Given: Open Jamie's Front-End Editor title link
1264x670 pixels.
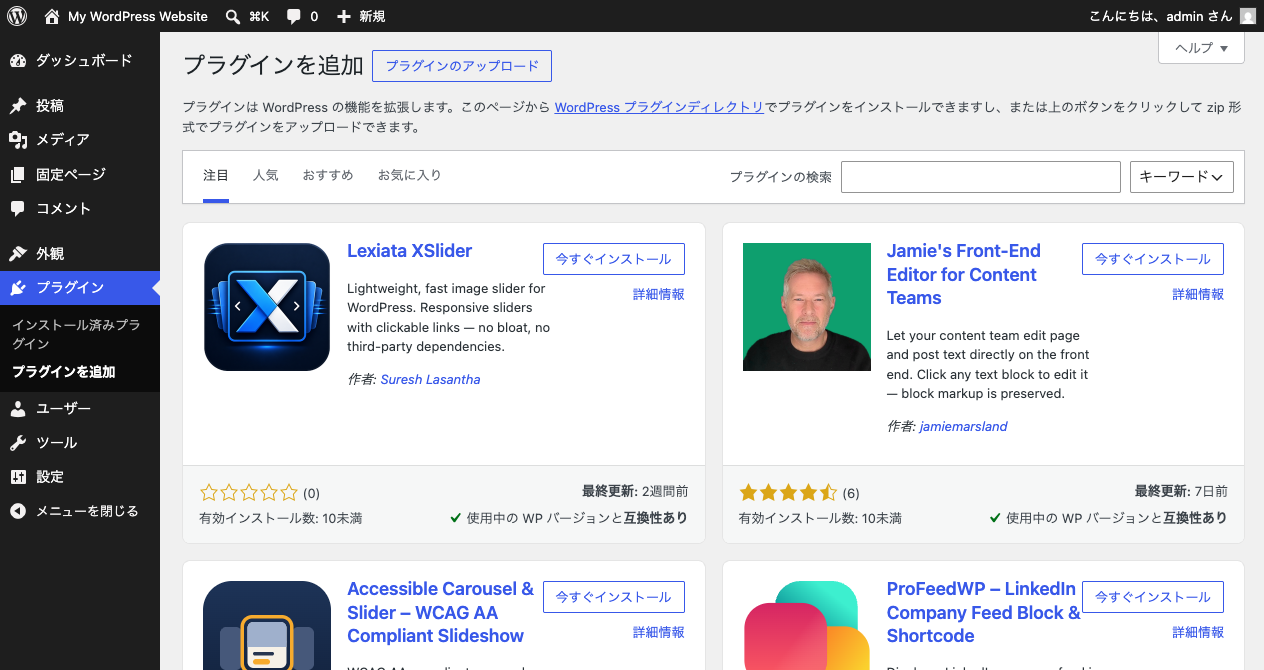Looking at the screenshot, I should coord(964,274).
